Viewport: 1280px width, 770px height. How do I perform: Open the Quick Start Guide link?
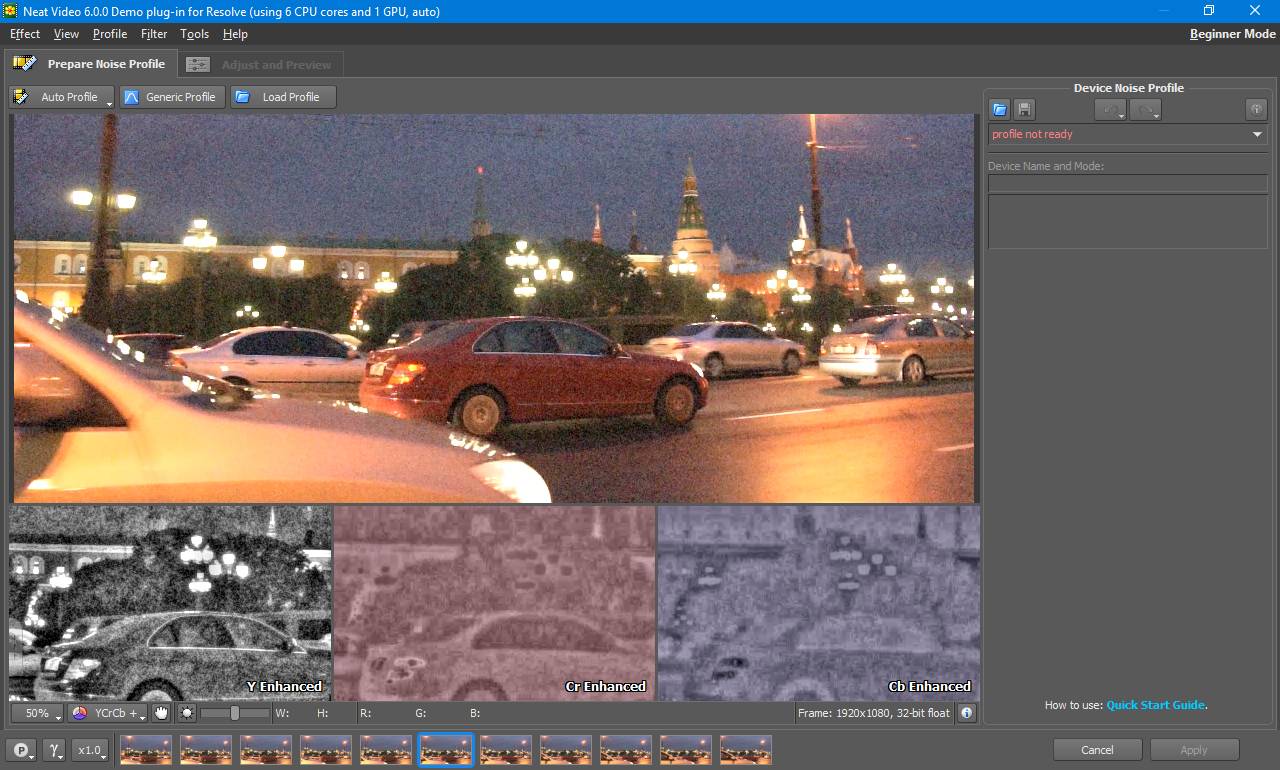click(x=1155, y=705)
